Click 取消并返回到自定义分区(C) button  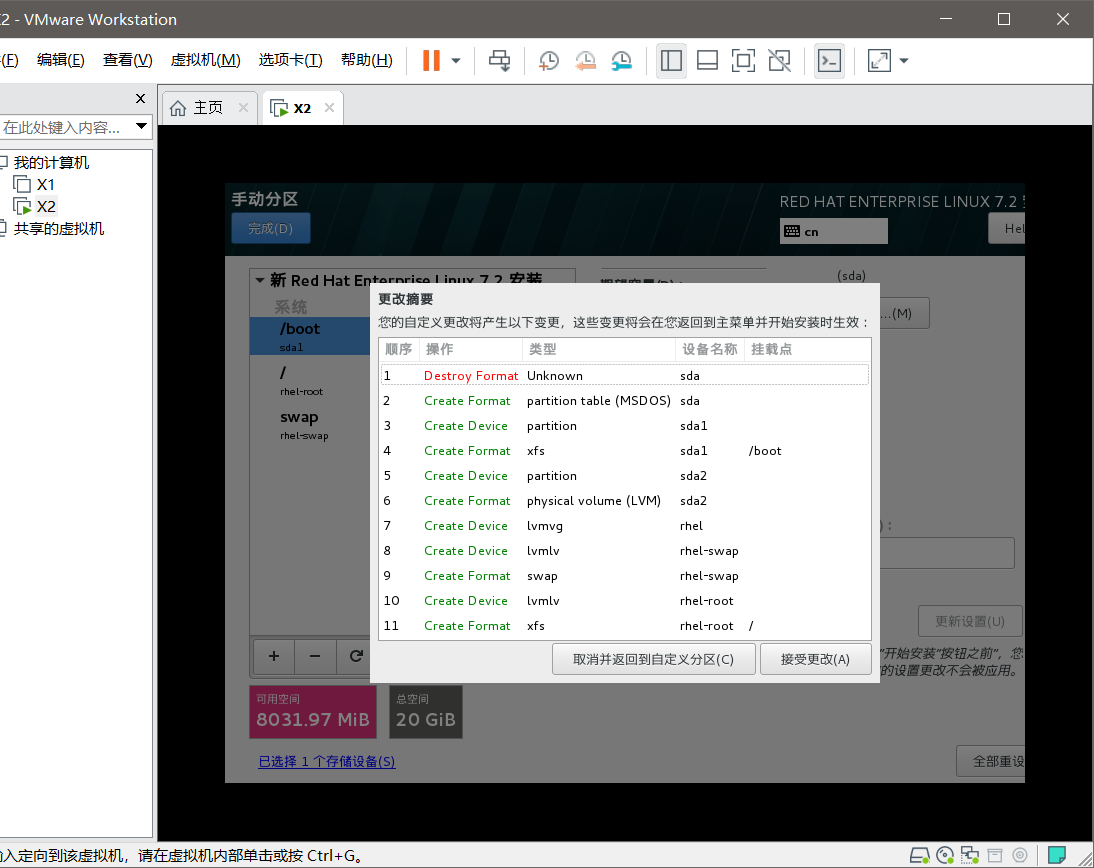(x=653, y=659)
